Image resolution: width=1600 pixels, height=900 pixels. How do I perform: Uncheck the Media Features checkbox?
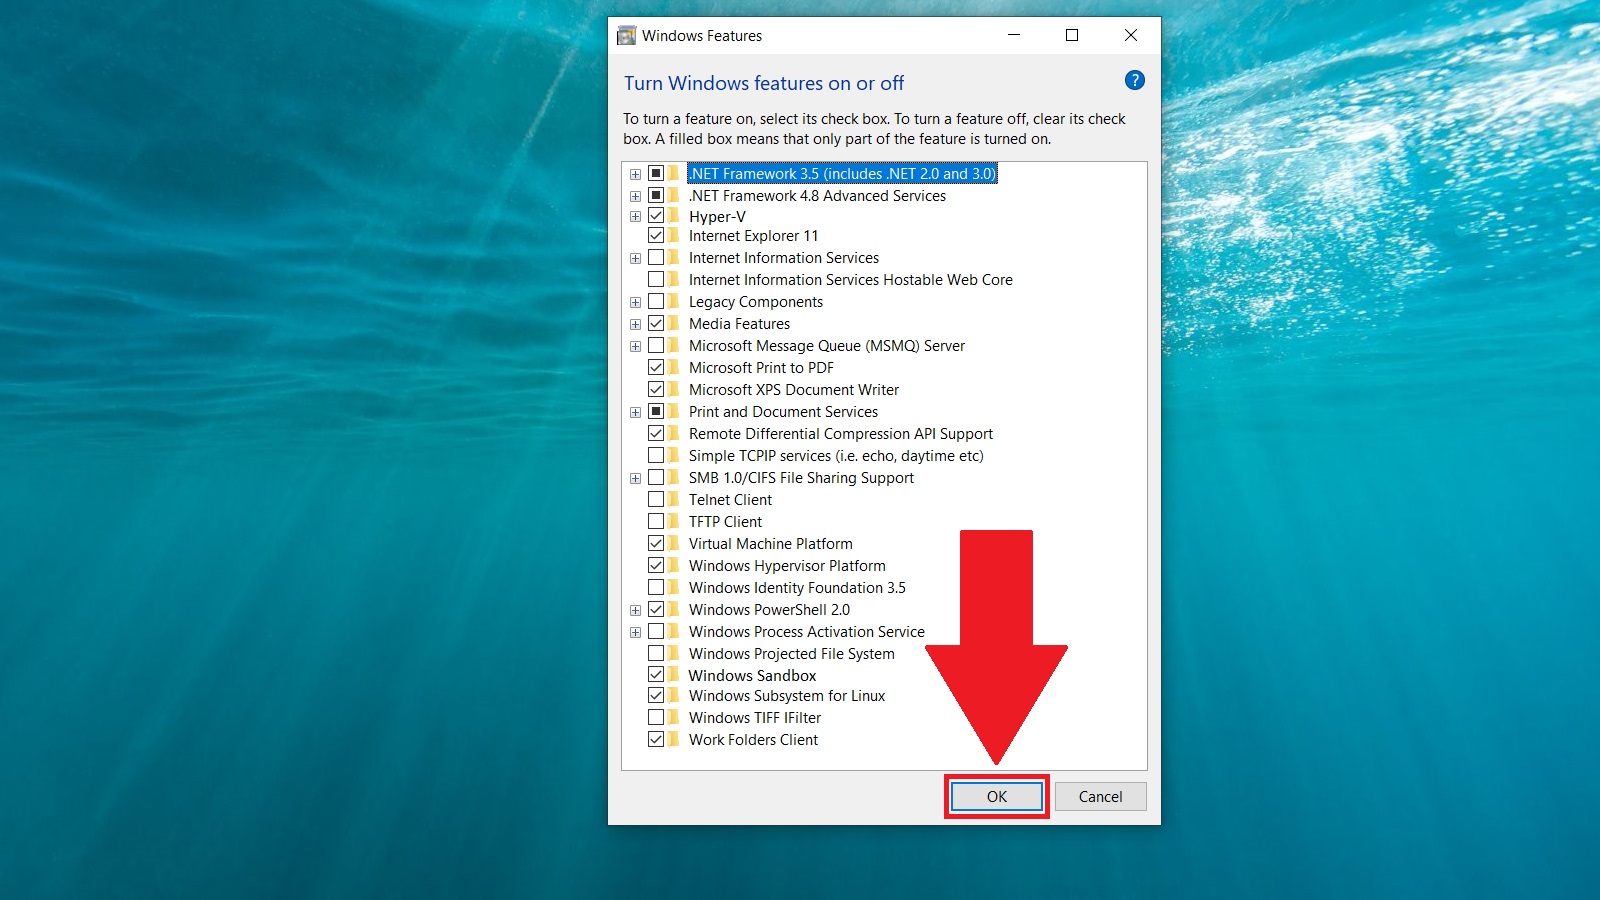(x=656, y=323)
